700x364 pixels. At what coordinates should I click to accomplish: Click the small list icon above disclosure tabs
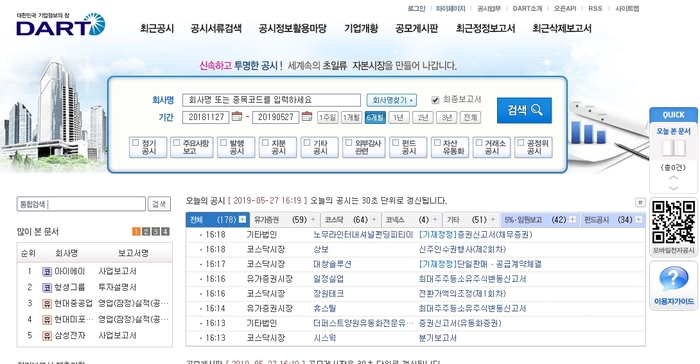click(640, 202)
